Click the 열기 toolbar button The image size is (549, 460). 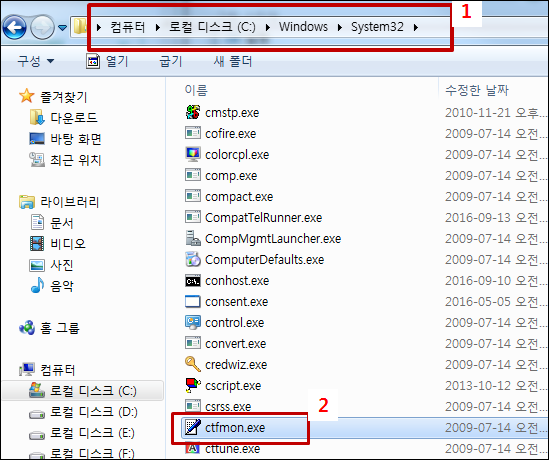click(107, 62)
